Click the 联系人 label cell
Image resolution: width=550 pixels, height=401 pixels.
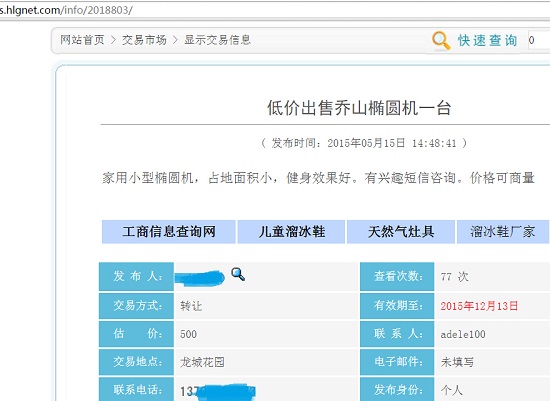click(x=397, y=334)
